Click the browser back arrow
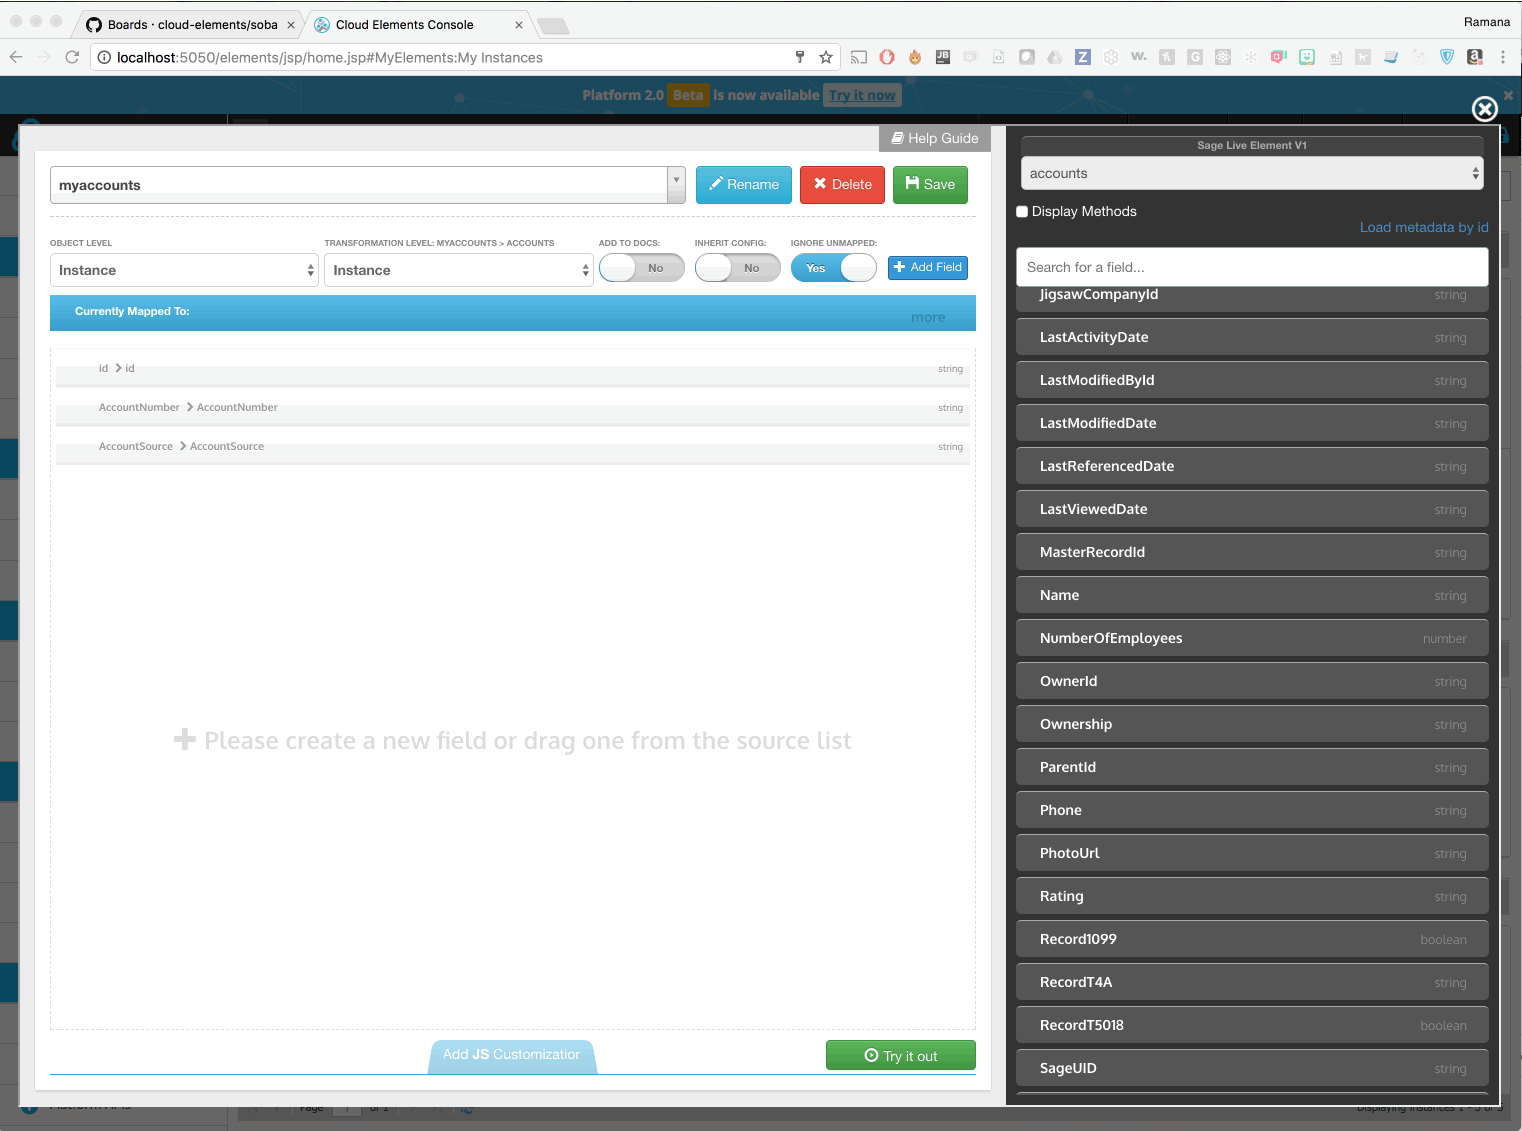The width and height of the screenshot is (1522, 1131). pyautogui.click(x=16, y=57)
